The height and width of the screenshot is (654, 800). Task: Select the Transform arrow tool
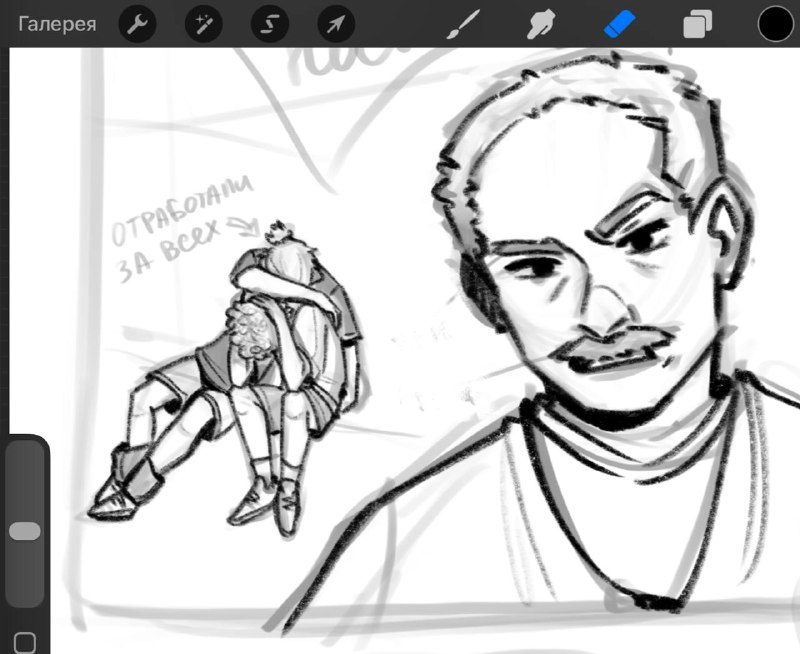[336, 24]
